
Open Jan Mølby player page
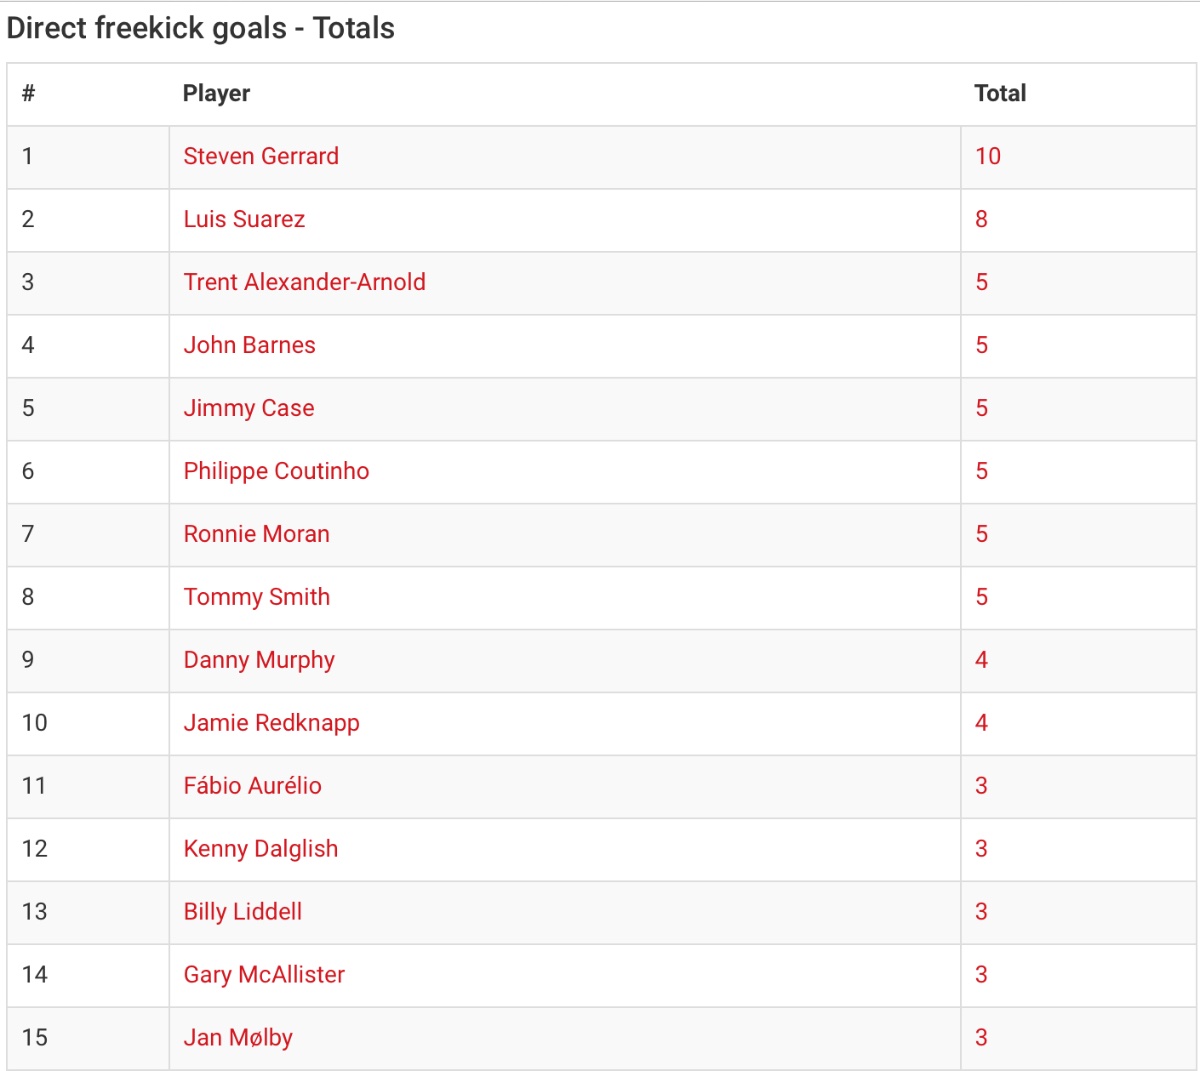(x=238, y=1038)
